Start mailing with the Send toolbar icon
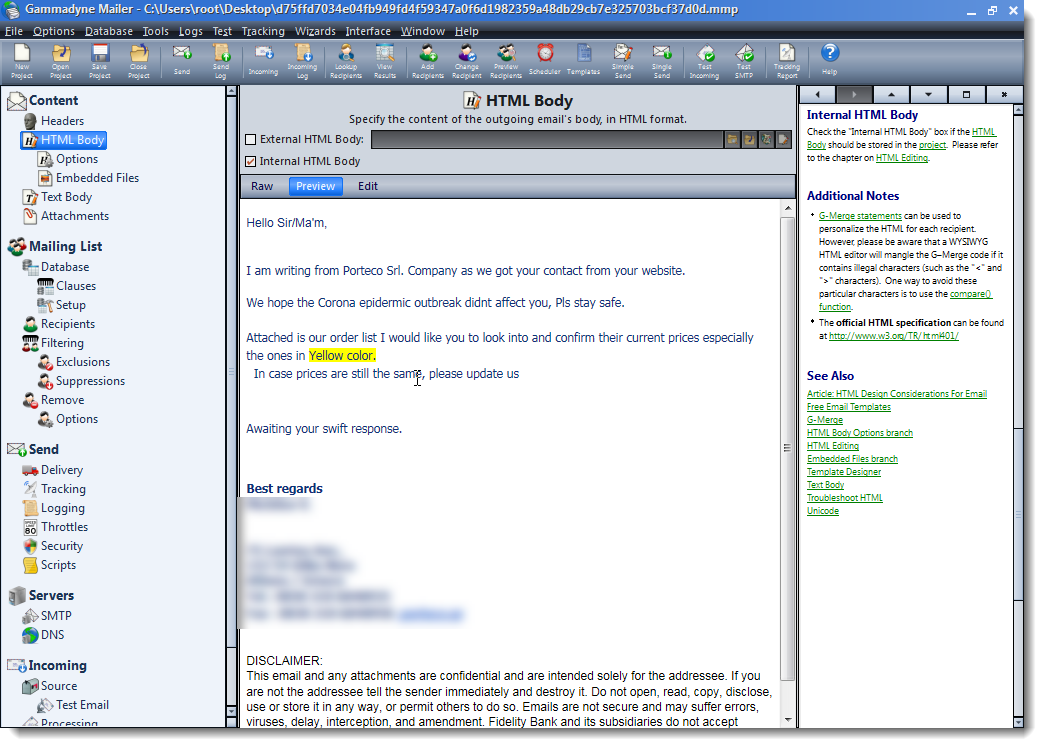 [182, 60]
